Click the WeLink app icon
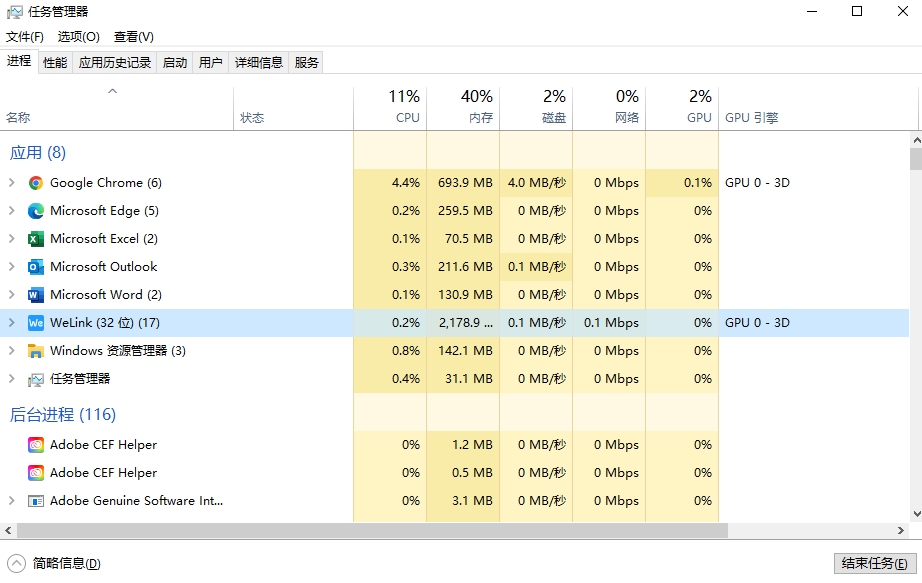 [36, 323]
